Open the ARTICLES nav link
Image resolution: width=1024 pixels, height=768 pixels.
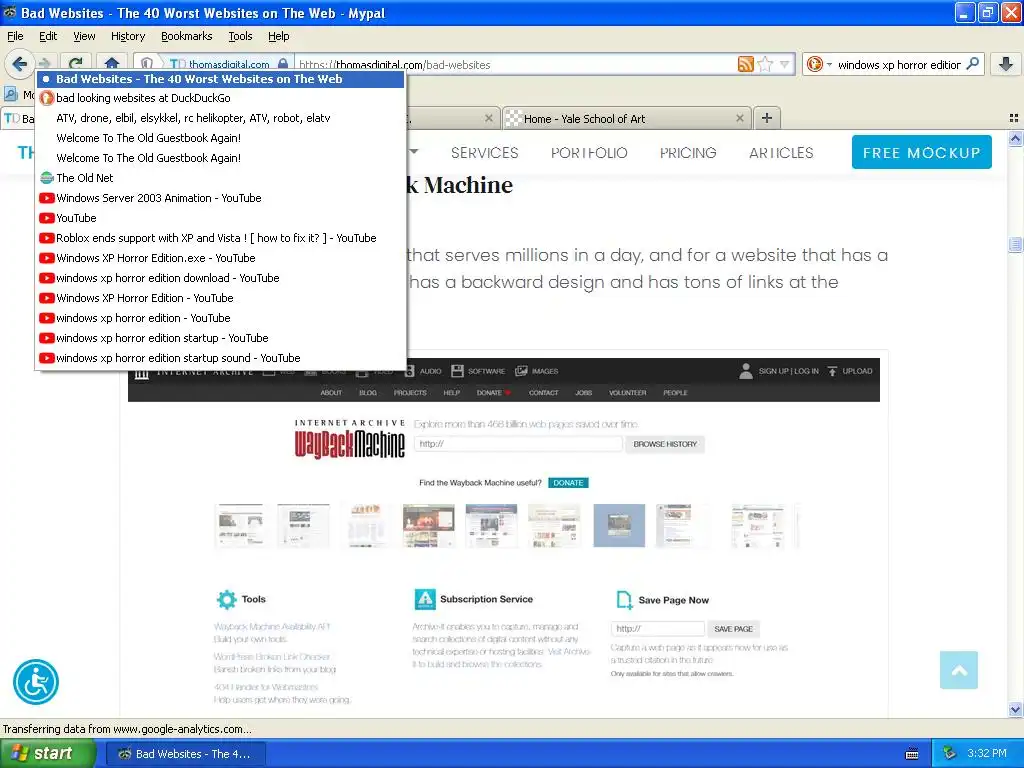click(781, 153)
